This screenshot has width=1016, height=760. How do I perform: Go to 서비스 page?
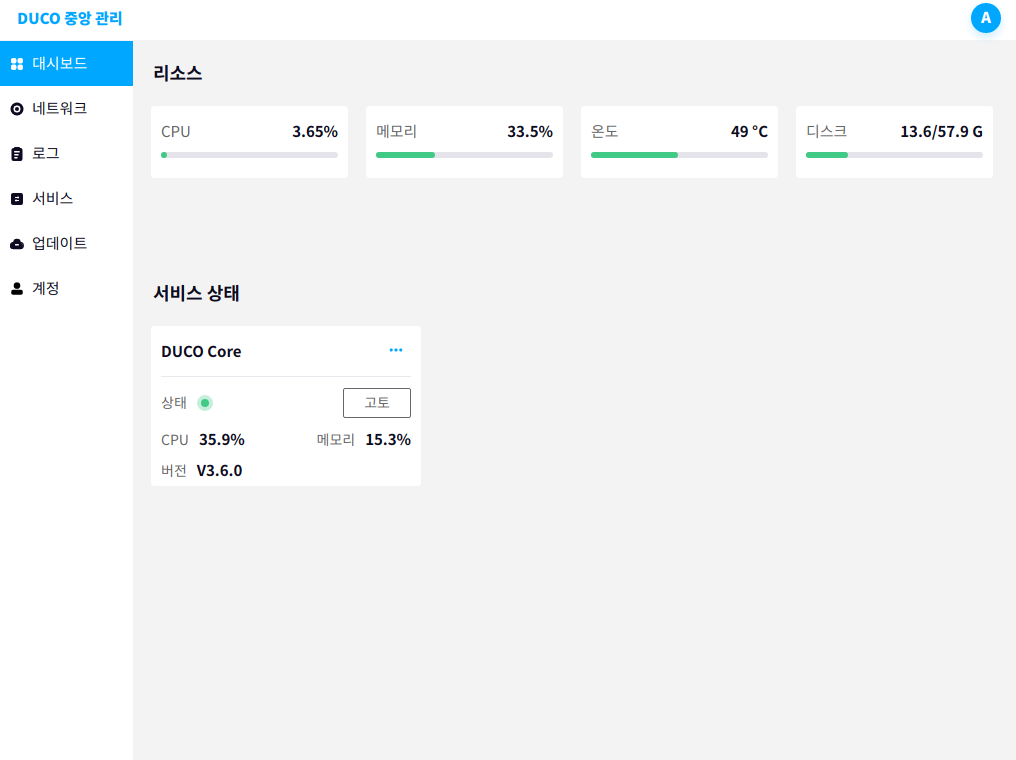pos(66,199)
